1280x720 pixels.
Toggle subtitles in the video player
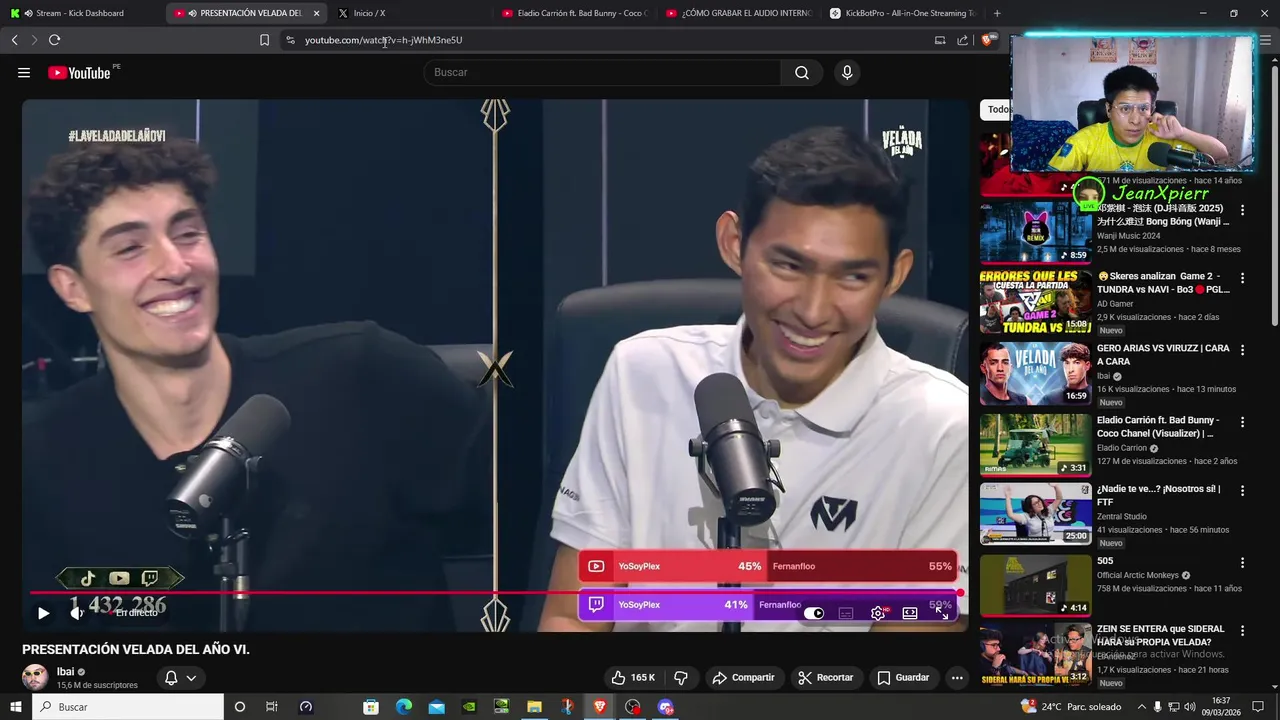(x=846, y=613)
